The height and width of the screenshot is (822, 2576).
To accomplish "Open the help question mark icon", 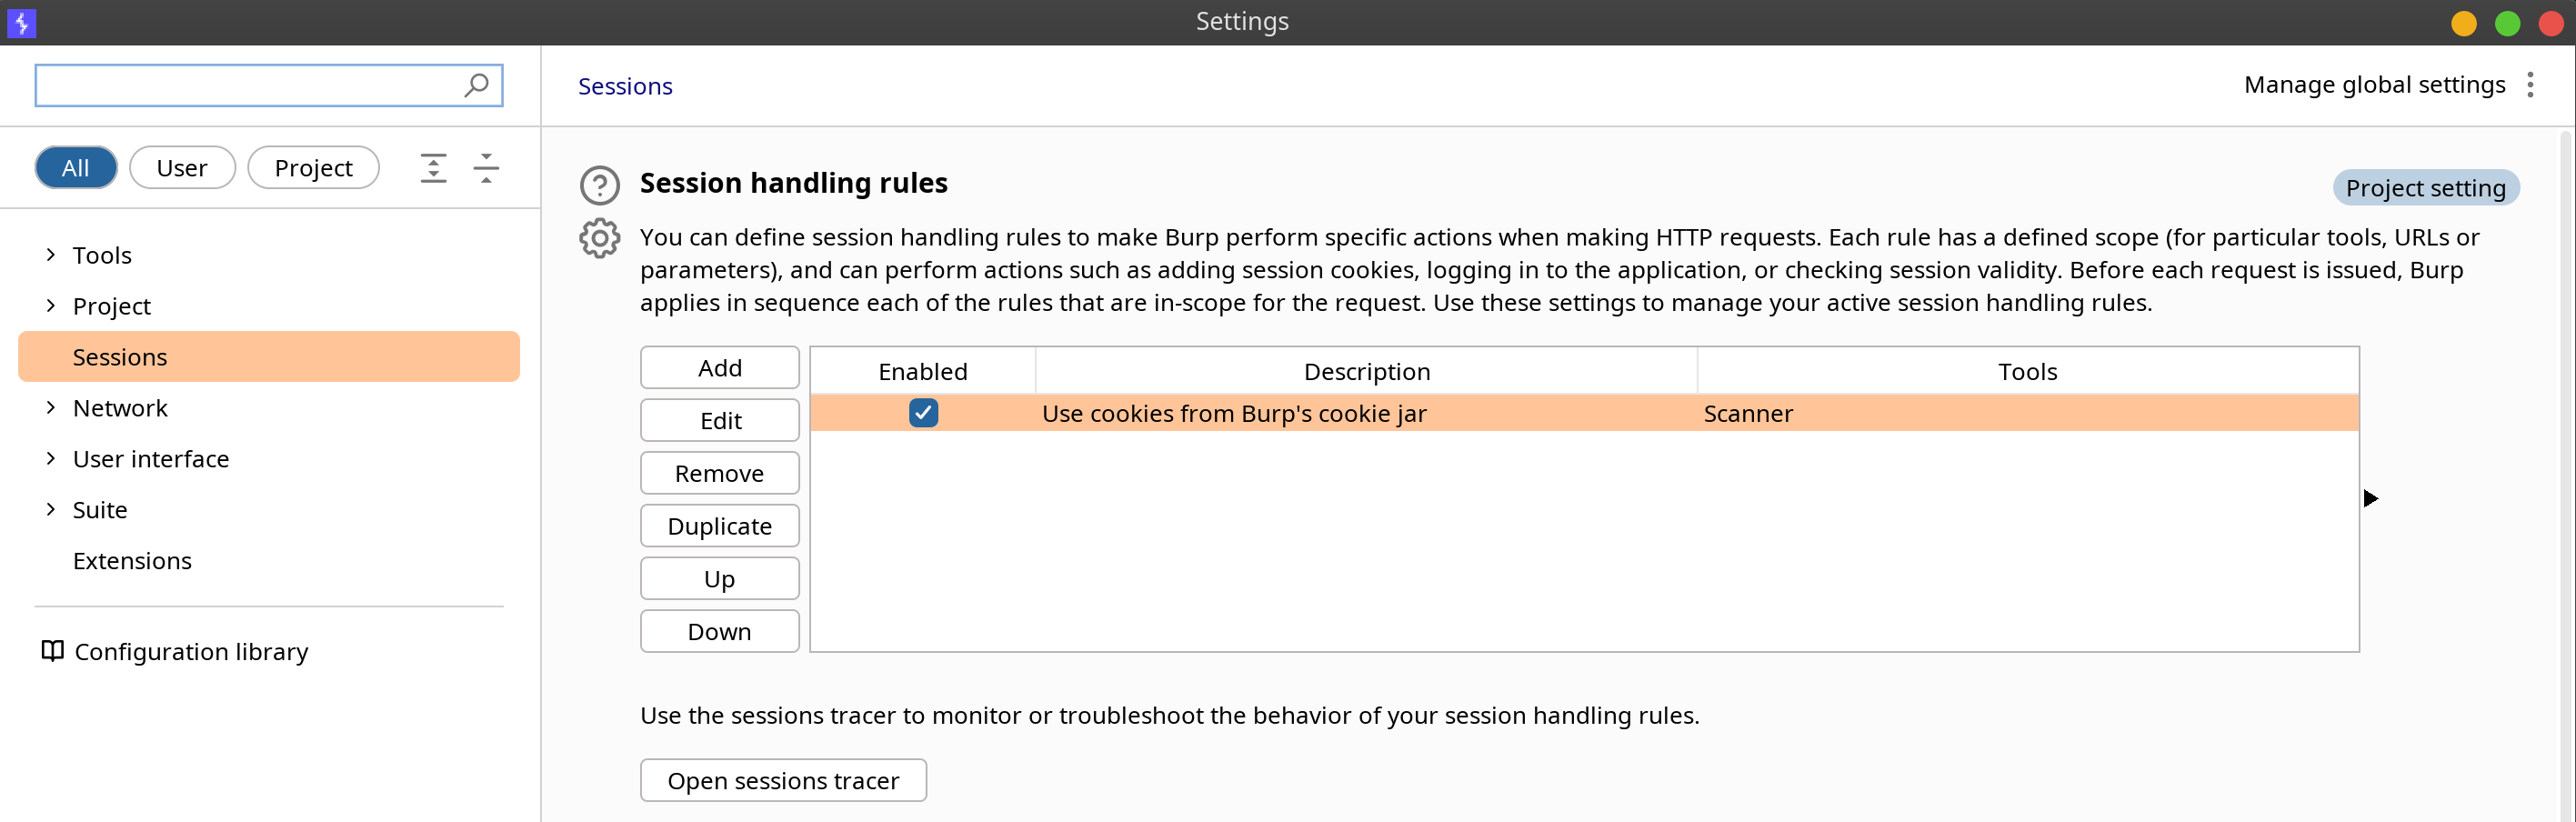I will pos(600,185).
